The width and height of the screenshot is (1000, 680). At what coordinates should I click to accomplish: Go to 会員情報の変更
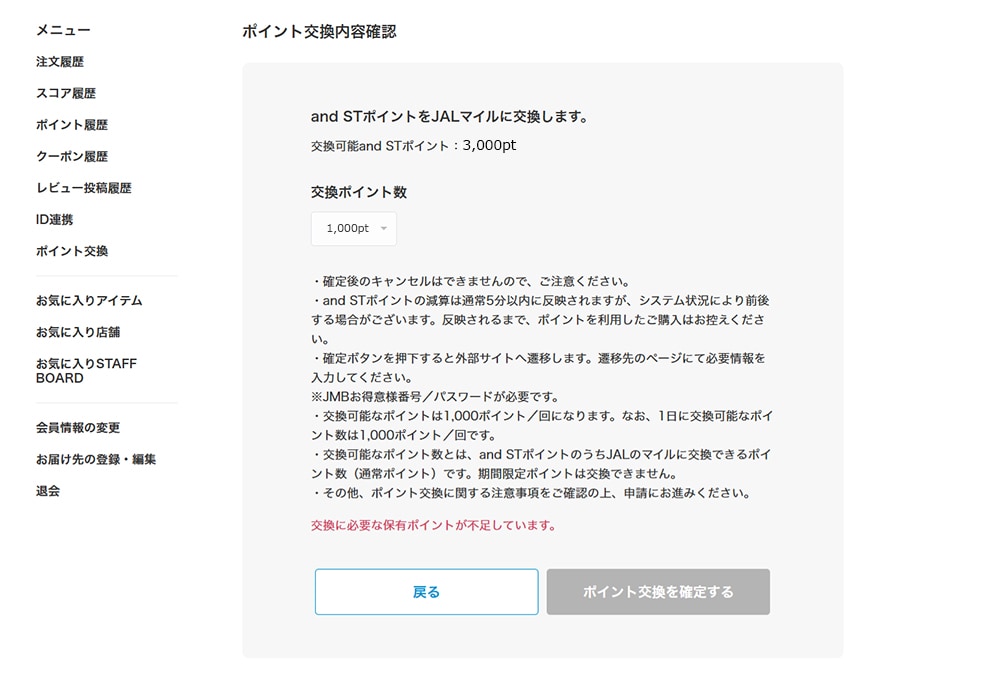click(78, 428)
